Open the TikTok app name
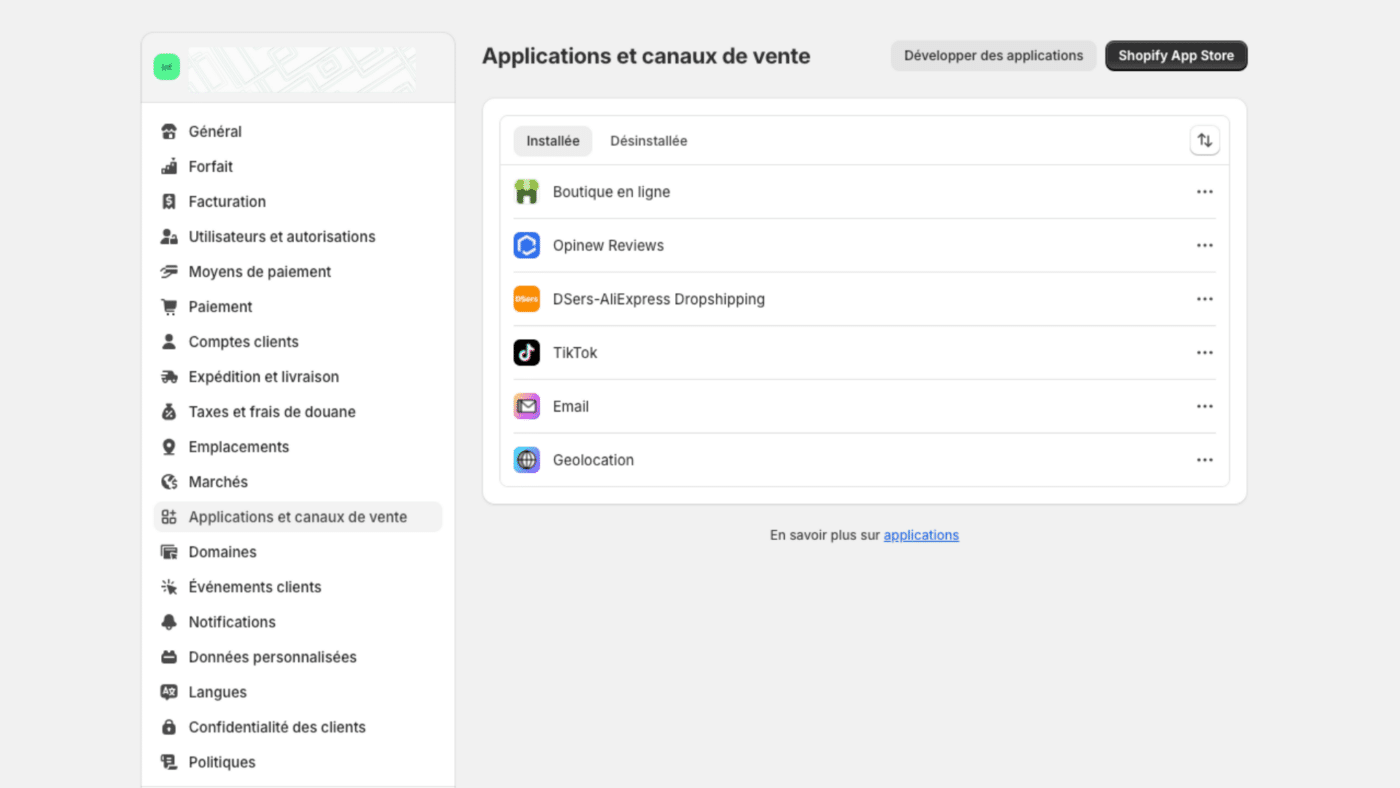The height and width of the screenshot is (788, 1400). pyautogui.click(x=575, y=353)
